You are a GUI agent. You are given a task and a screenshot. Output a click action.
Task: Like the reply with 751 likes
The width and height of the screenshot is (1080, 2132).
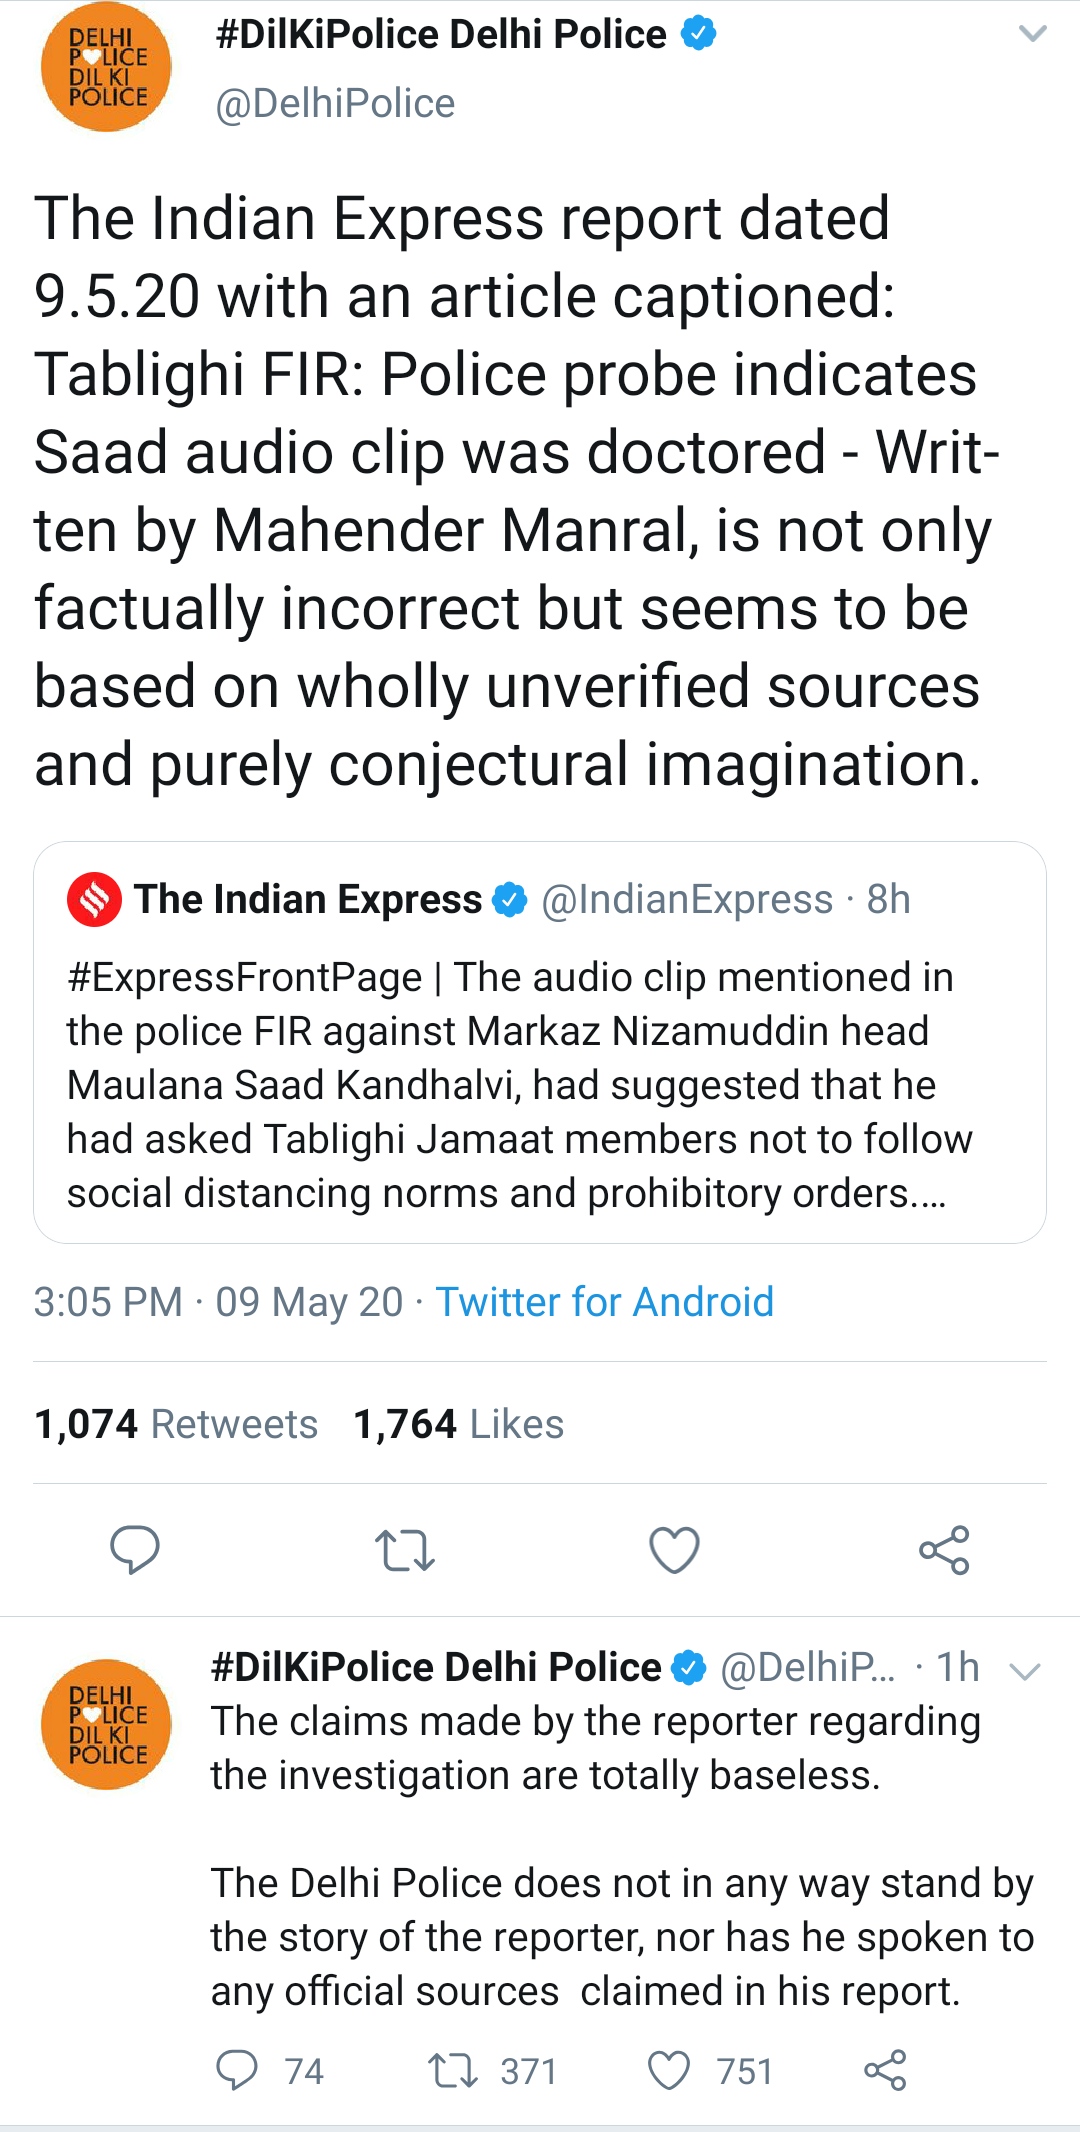[x=669, y=2070]
